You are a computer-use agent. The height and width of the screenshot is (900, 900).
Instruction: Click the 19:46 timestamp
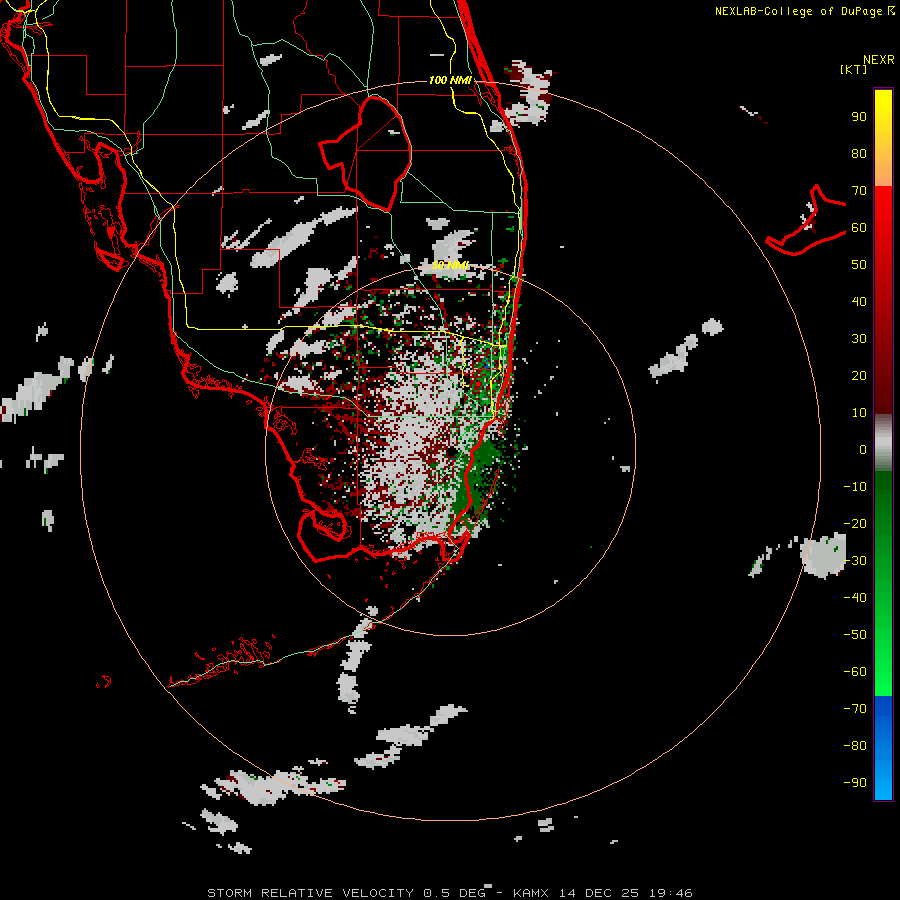pos(670,893)
